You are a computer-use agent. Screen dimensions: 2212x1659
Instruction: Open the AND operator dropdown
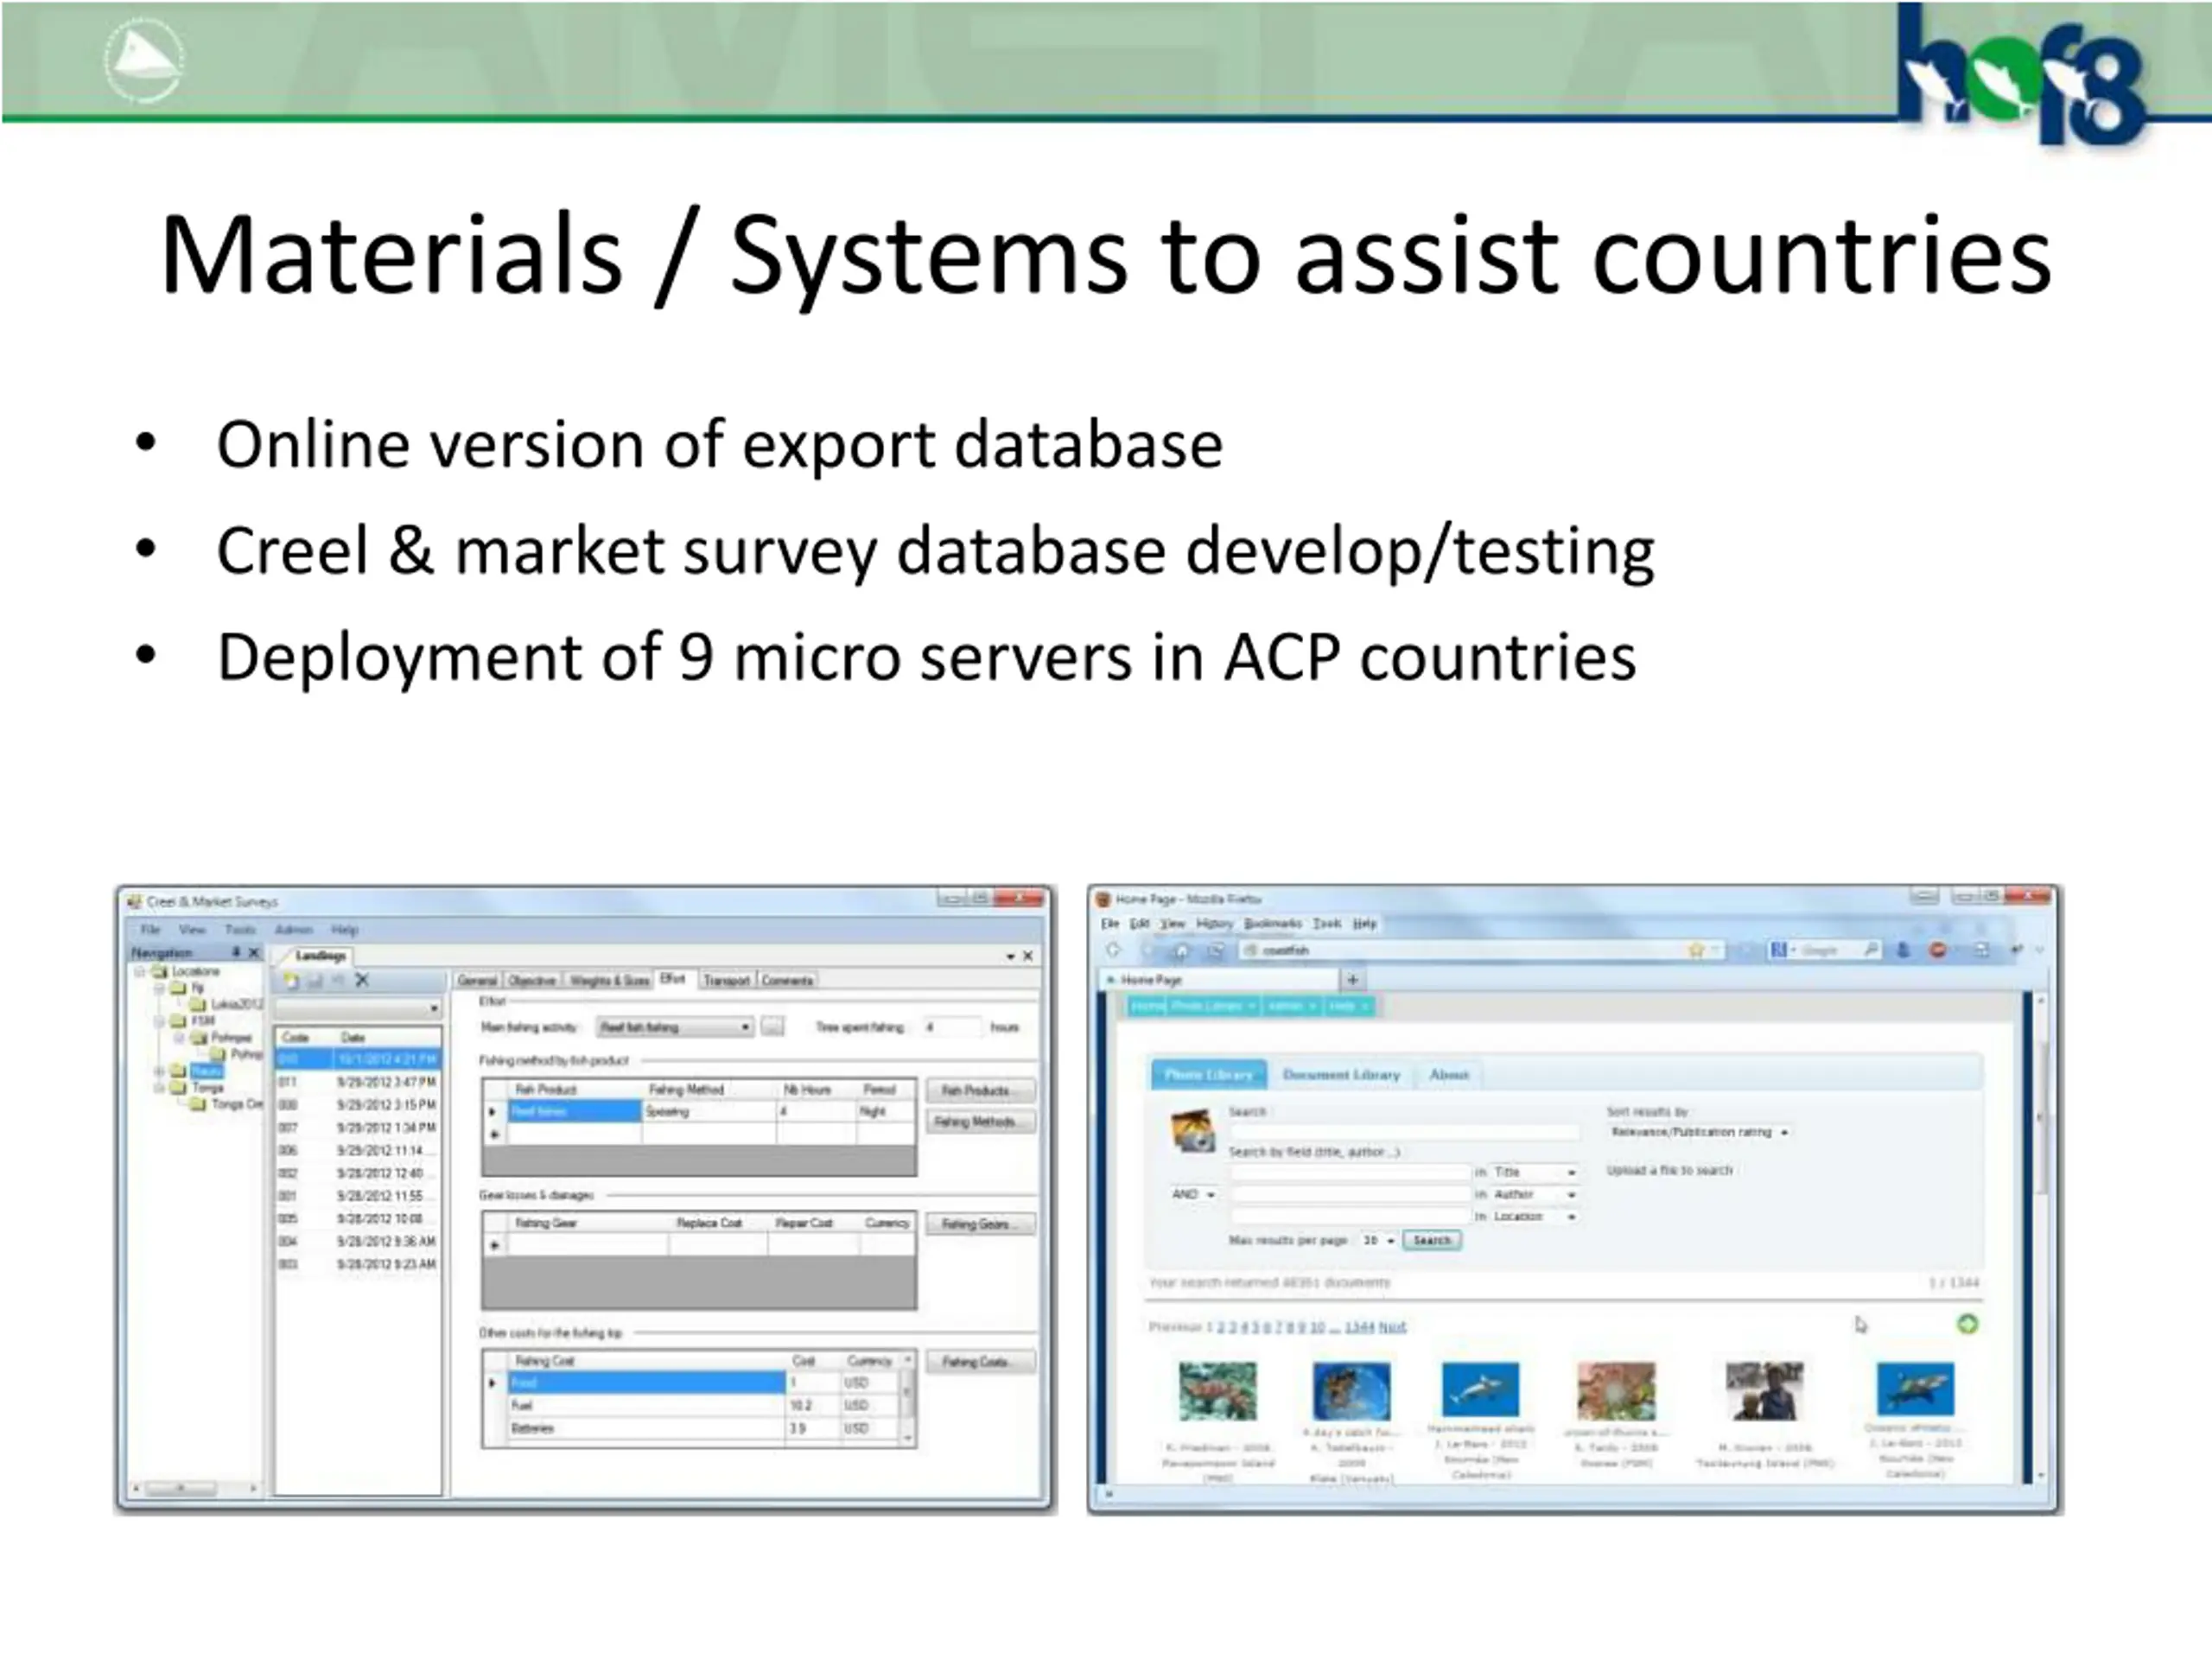(1193, 1195)
